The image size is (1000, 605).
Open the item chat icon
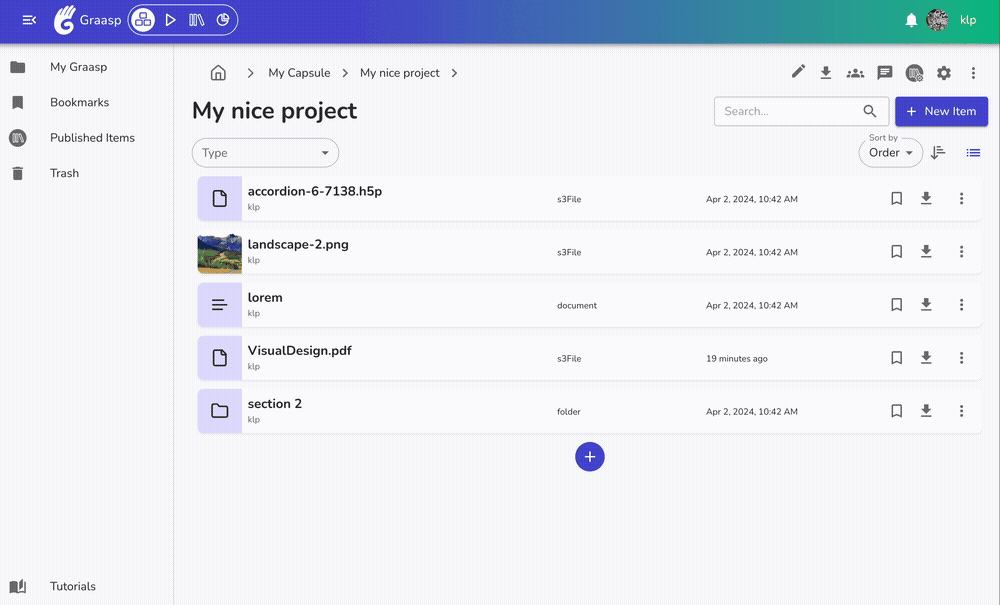coord(884,72)
